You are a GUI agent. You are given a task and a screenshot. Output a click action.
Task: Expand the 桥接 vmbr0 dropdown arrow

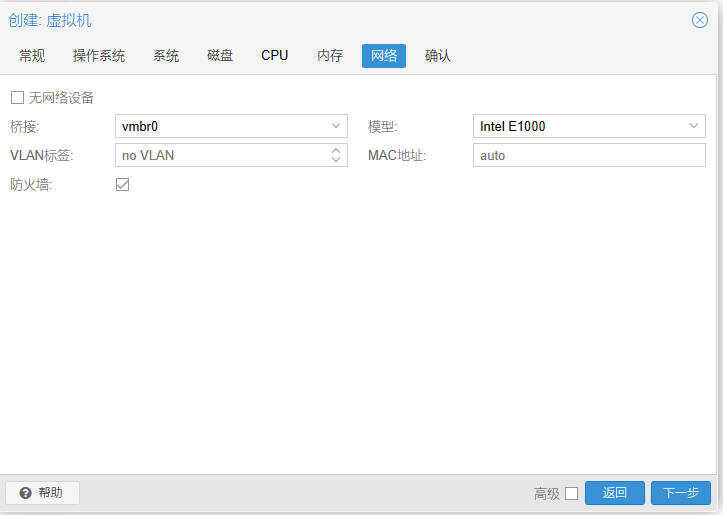pos(336,127)
